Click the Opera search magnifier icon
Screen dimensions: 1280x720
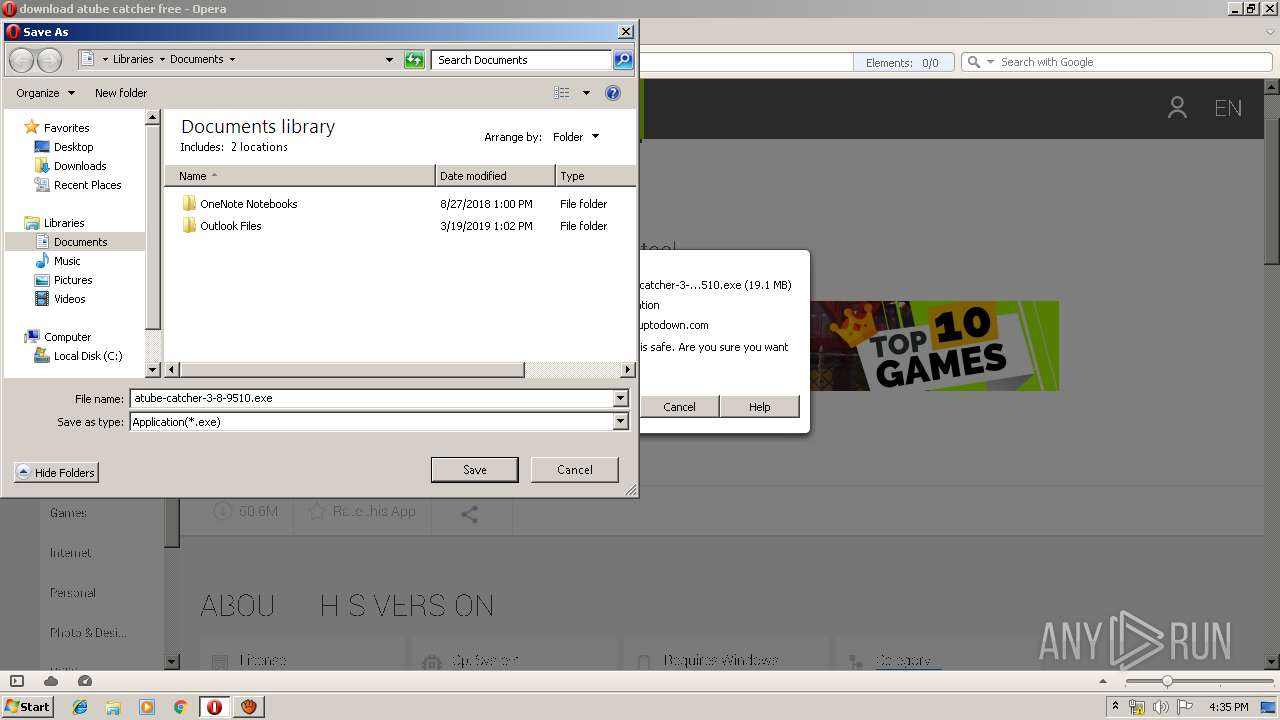point(974,62)
